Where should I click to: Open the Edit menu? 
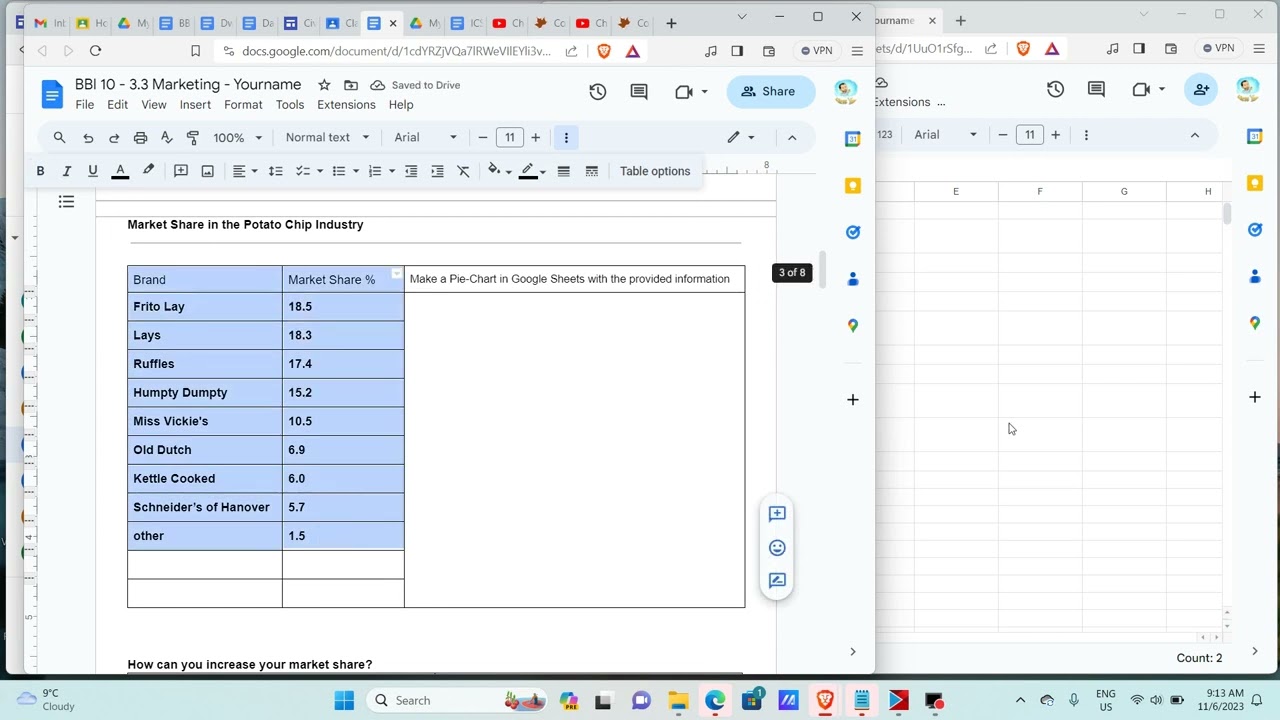point(118,104)
